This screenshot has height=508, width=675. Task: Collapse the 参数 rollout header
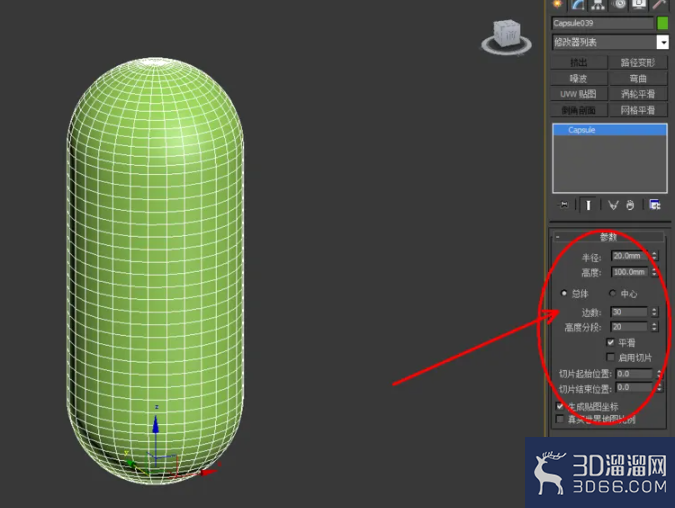(609, 237)
